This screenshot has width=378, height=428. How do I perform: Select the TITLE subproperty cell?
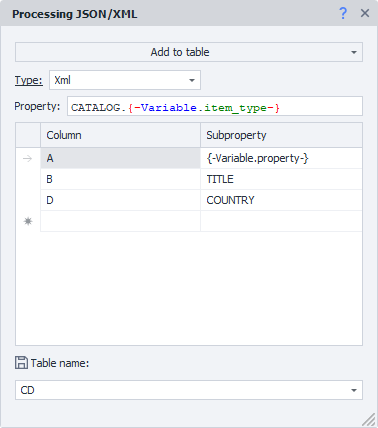pyautogui.click(x=281, y=179)
